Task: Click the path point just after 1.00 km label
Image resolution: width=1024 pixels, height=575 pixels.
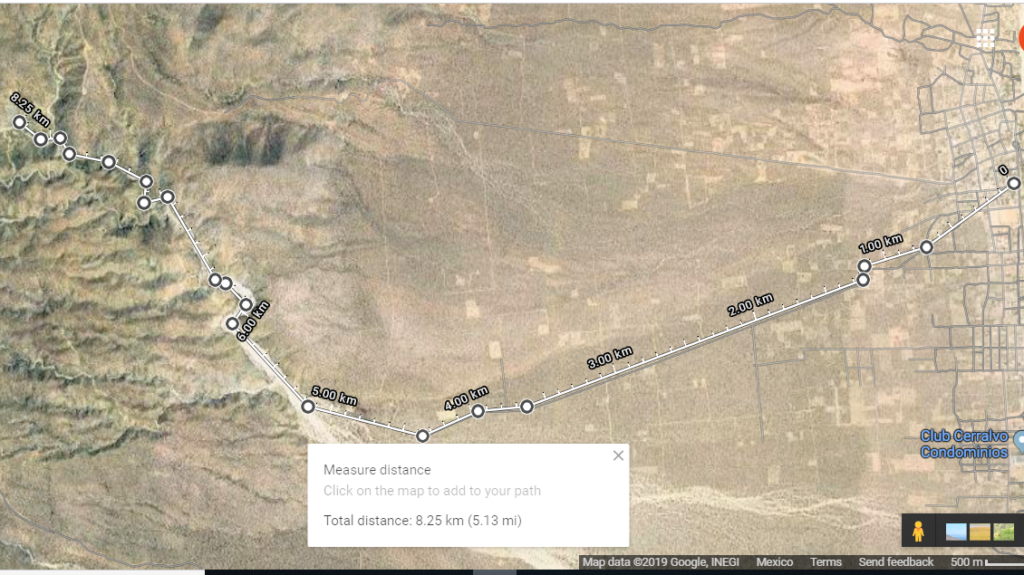Action: (926, 247)
